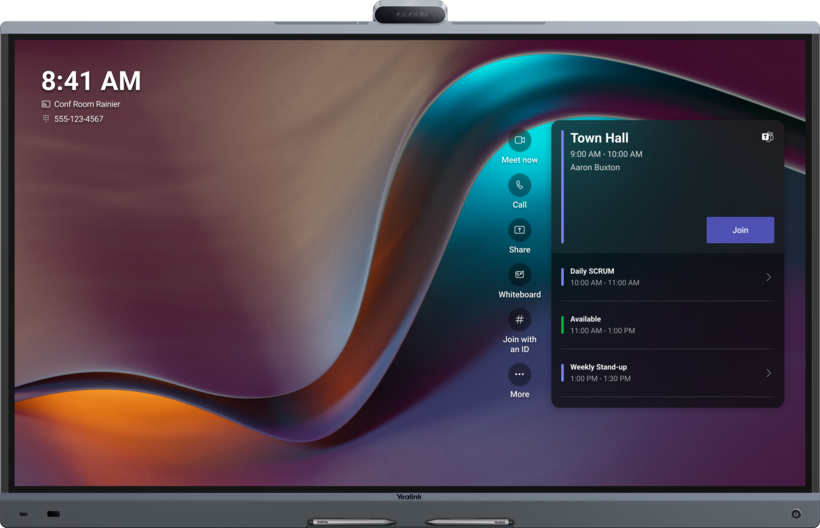Select the Available time slot title

click(585, 319)
